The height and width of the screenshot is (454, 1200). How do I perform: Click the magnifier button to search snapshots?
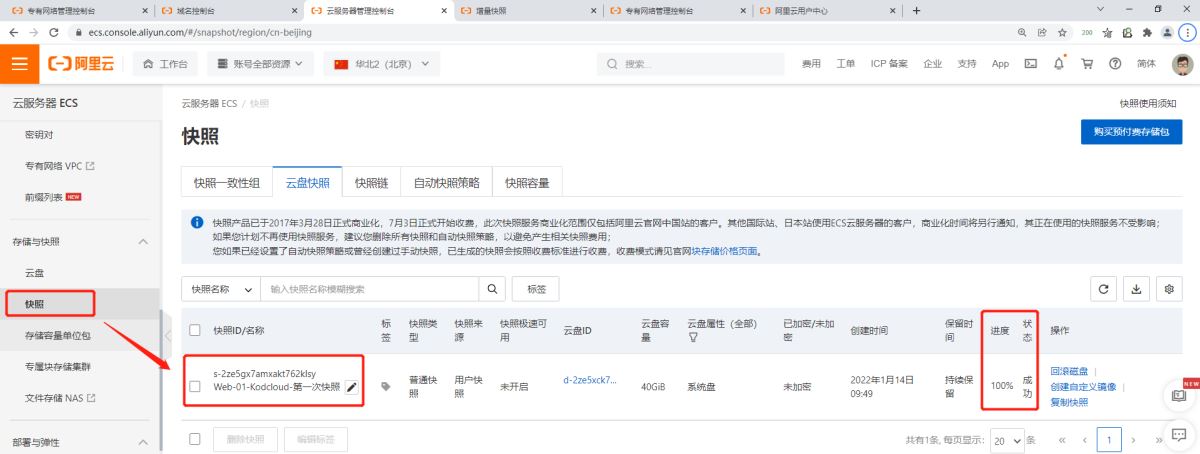pos(492,289)
